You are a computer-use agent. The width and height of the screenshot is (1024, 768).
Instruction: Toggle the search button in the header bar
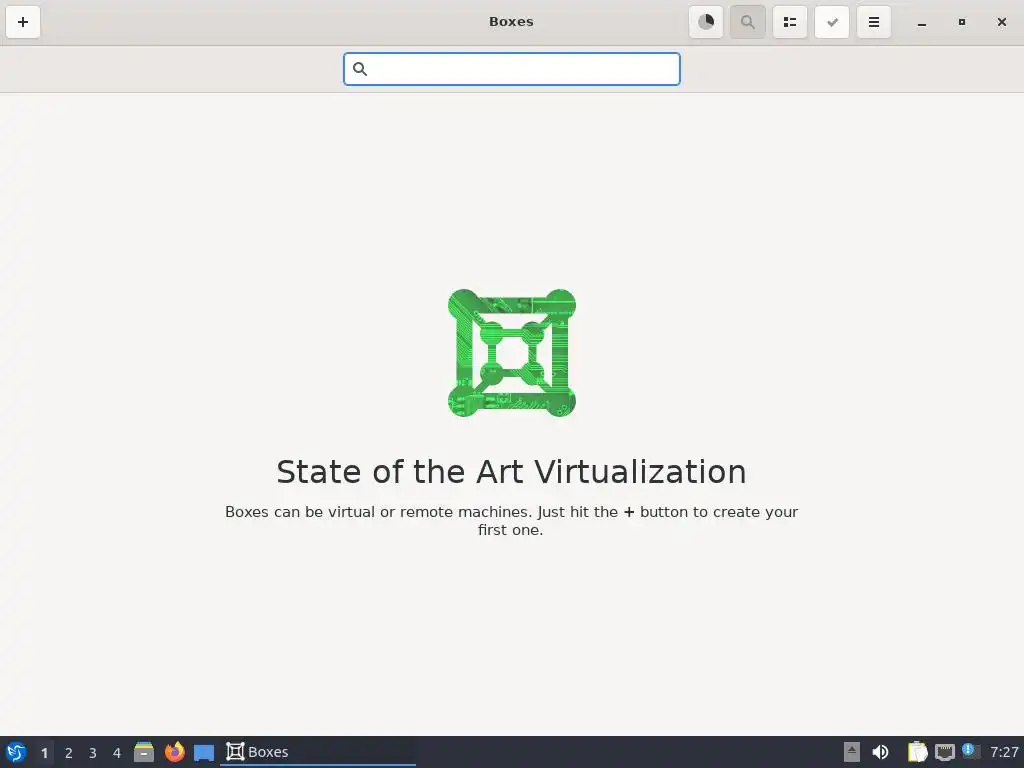(x=748, y=22)
